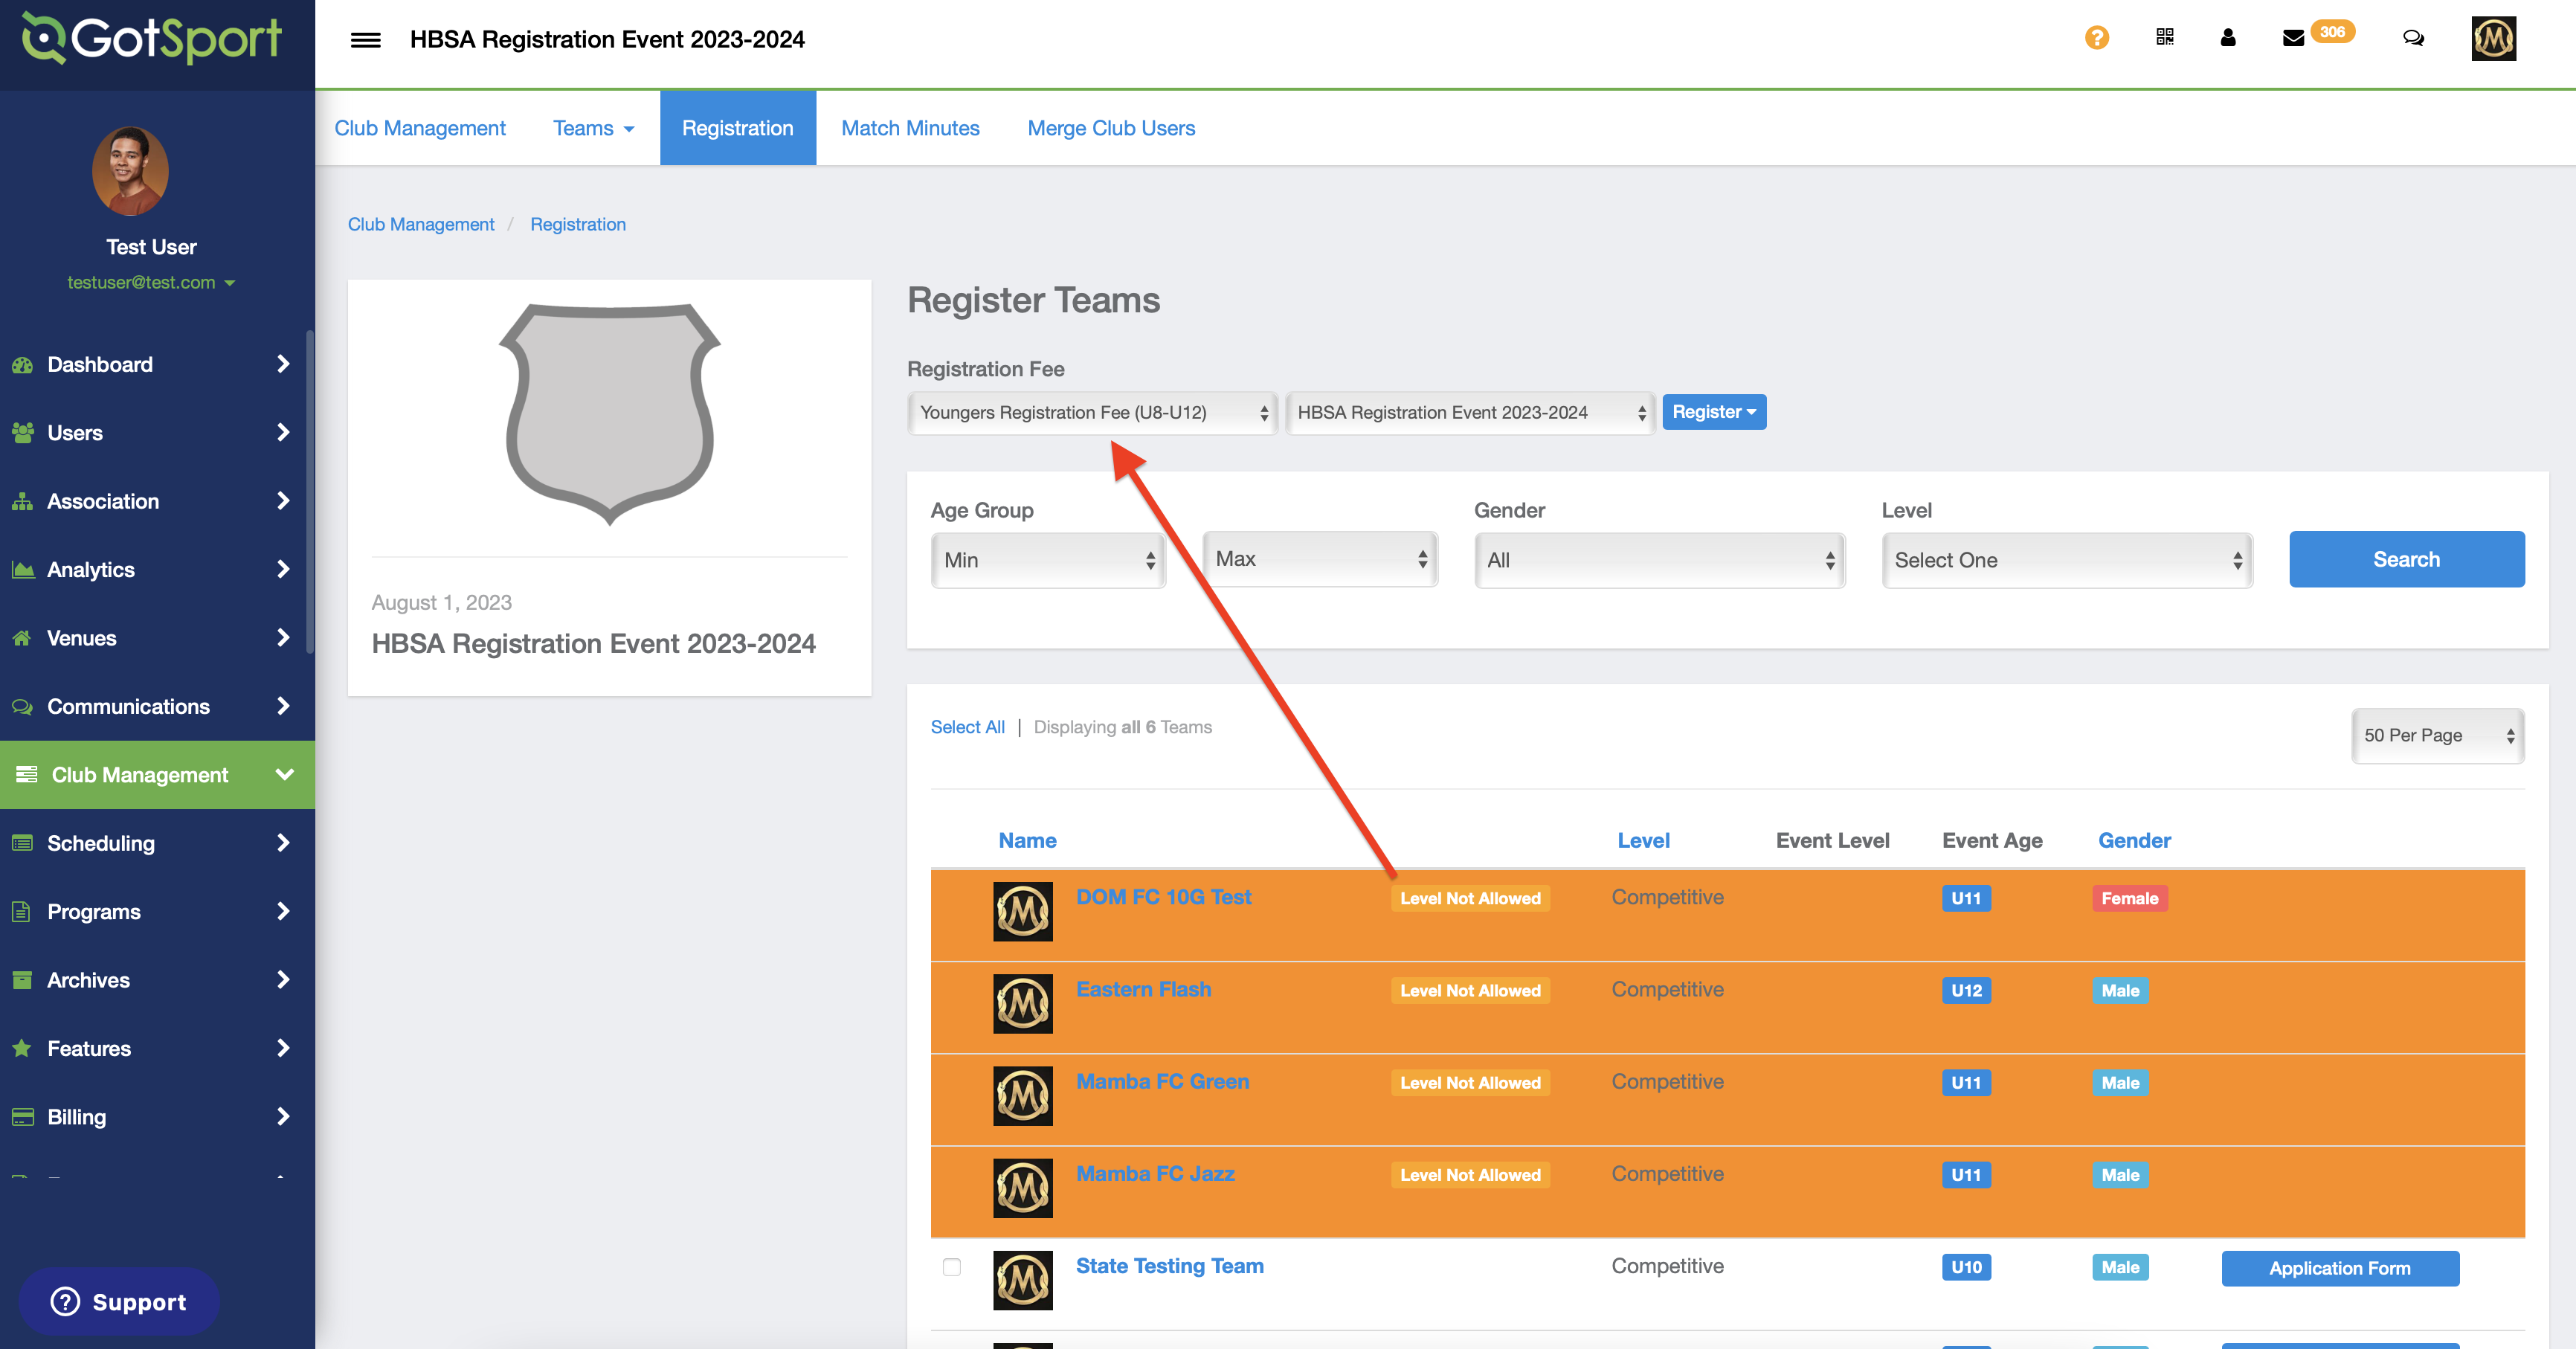Image resolution: width=2576 pixels, height=1349 pixels.
Task: Open the Merge Club Users tab
Action: pyautogui.click(x=1111, y=128)
